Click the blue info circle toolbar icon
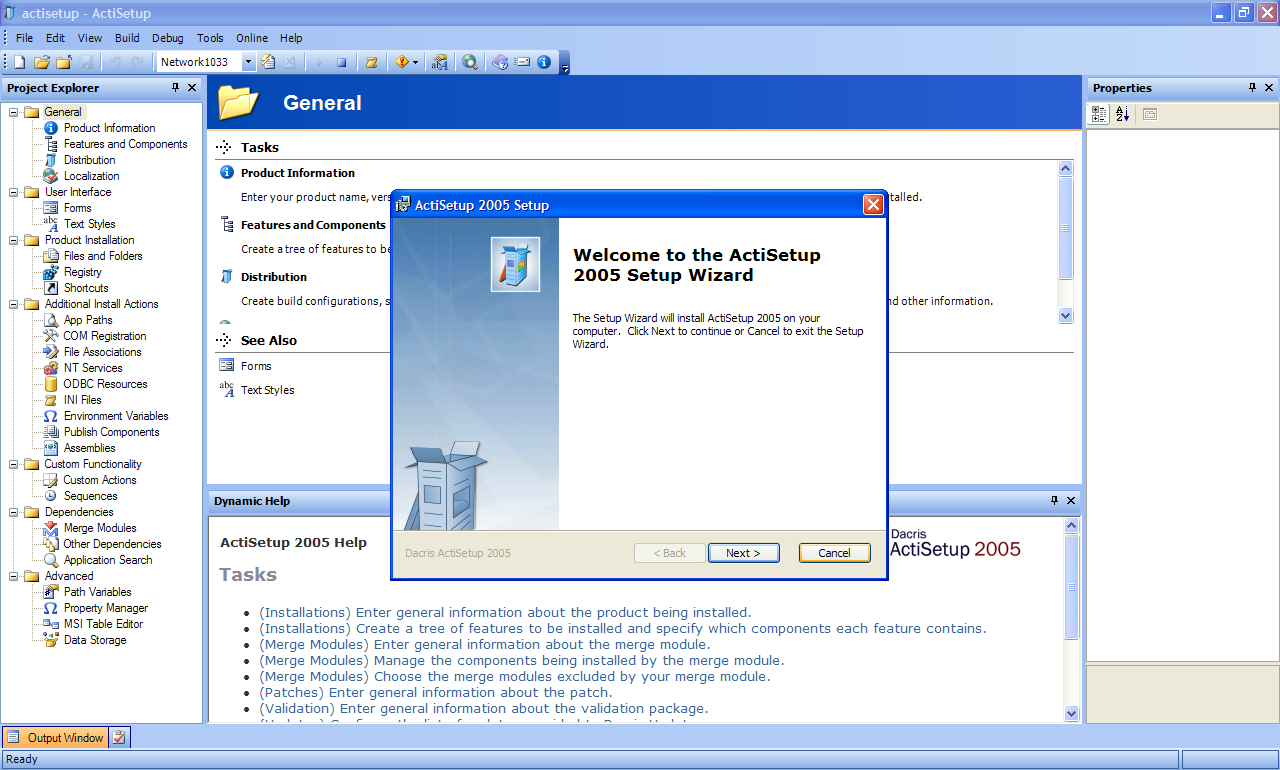Image resolution: width=1280 pixels, height=770 pixels. [x=544, y=62]
